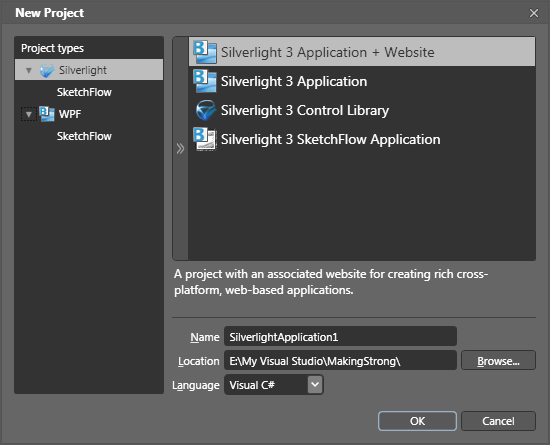
Task: Collapse the Silverlight tree node arrow
Action: (x=29, y=70)
